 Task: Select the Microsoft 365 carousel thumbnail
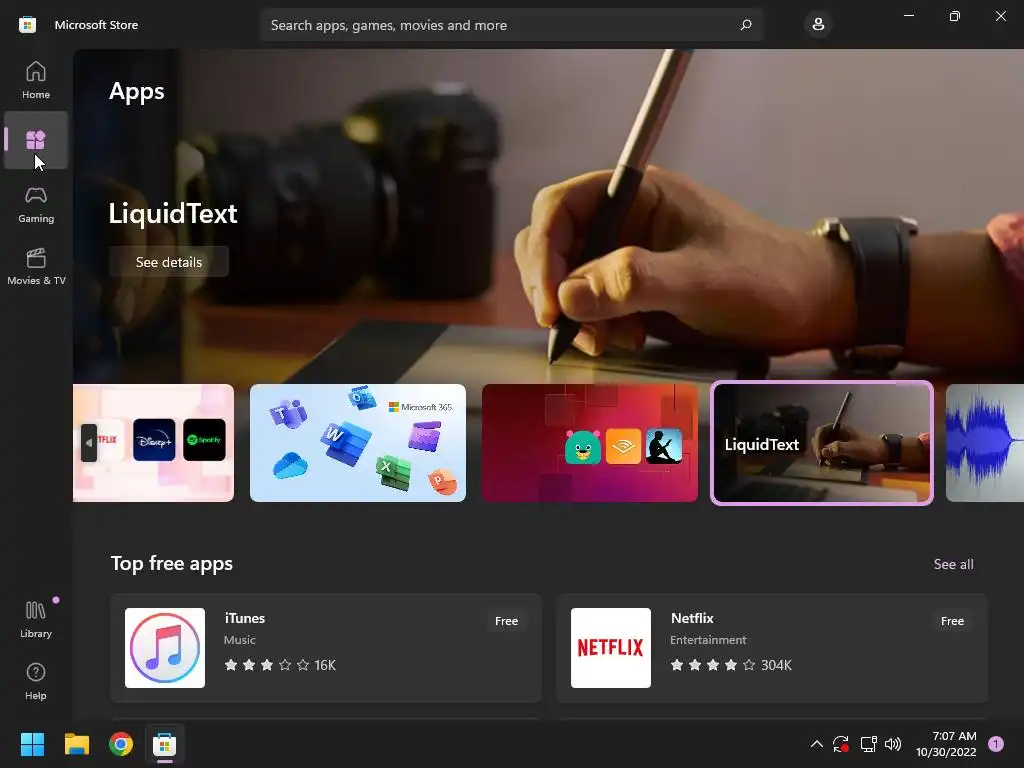tap(358, 443)
